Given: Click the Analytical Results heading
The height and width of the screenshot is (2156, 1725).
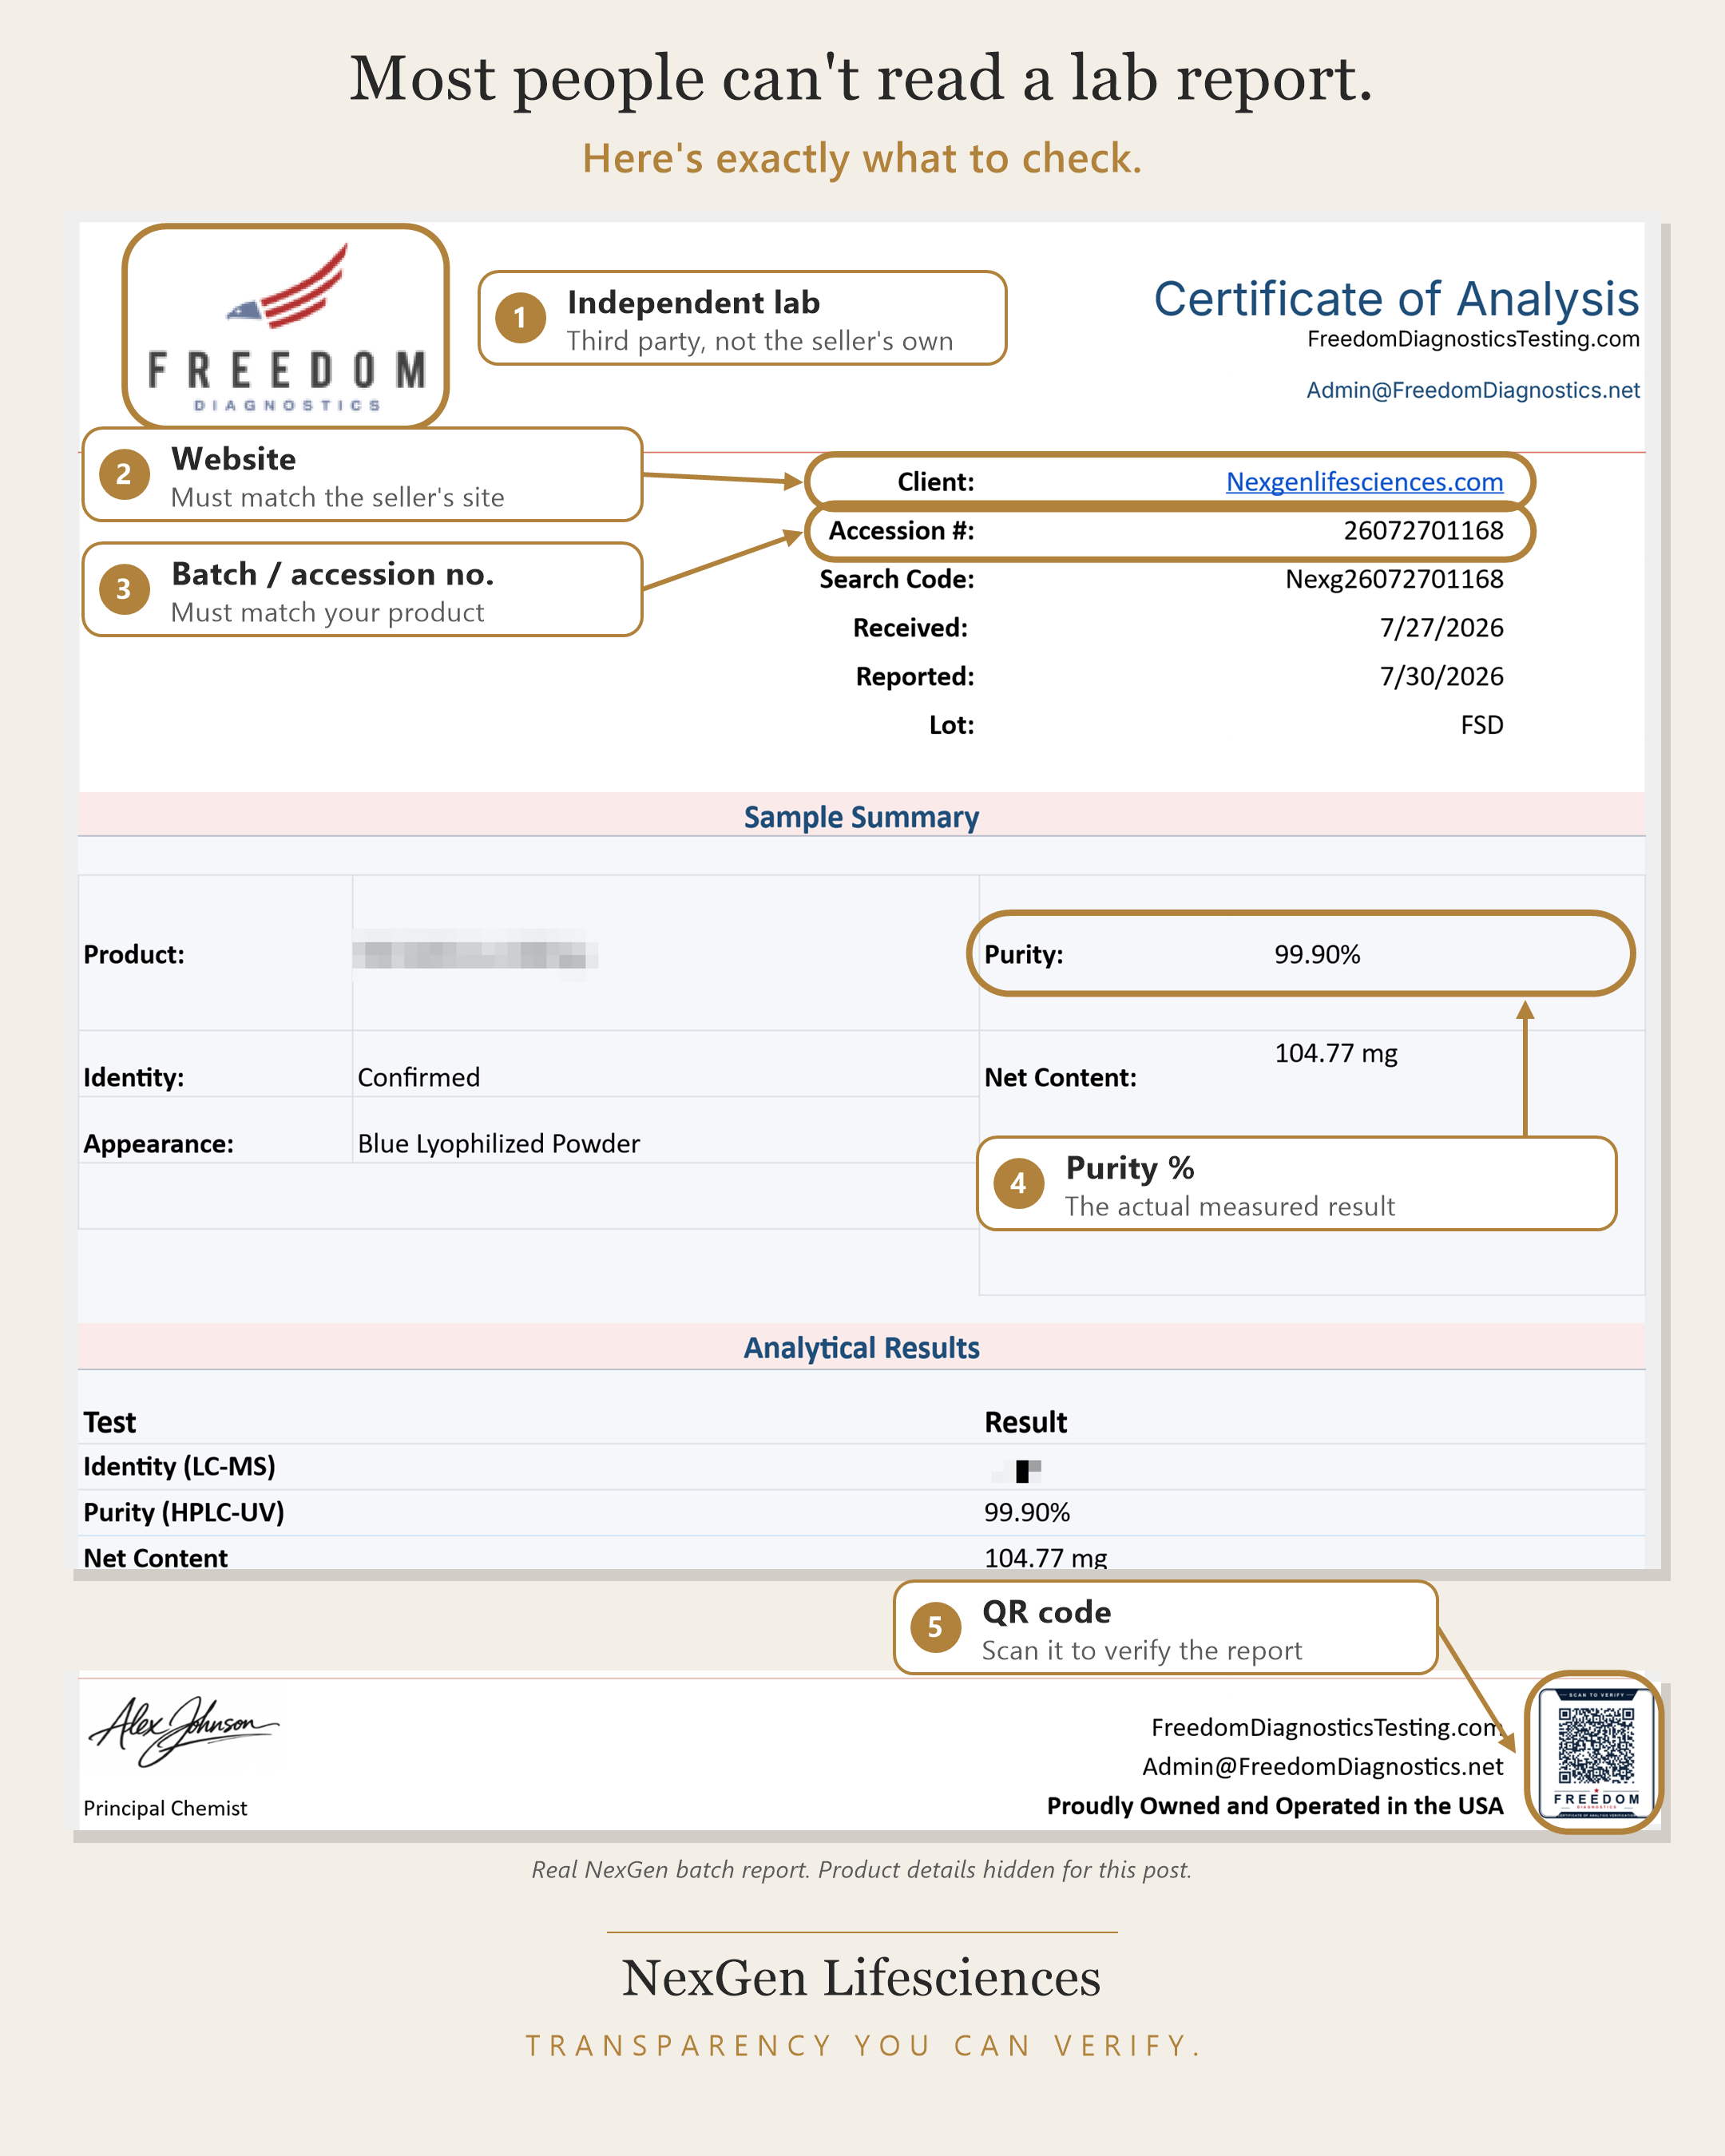Looking at the screenshot, I should point(861,1348).
